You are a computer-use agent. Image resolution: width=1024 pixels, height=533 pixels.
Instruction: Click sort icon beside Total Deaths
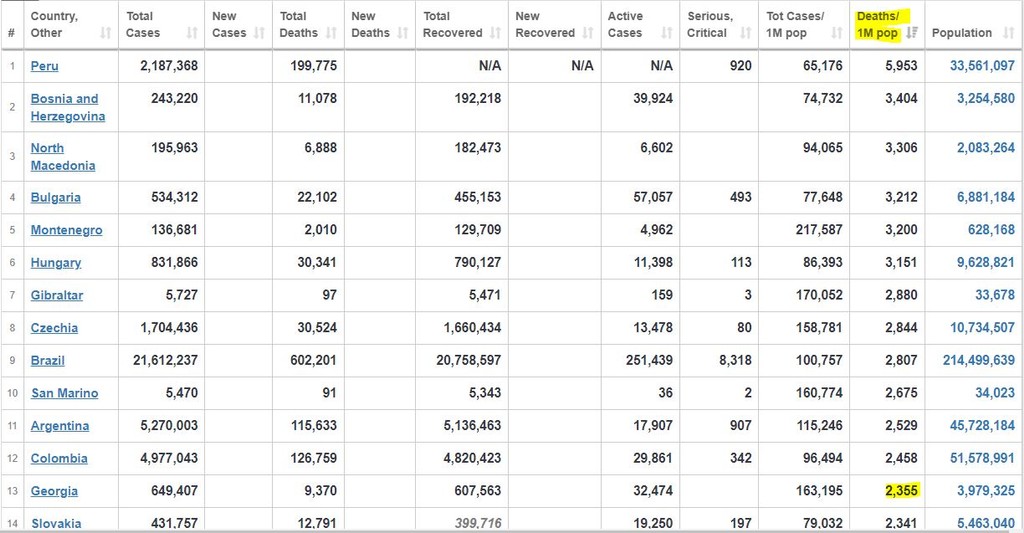click(x=335, y=34)
